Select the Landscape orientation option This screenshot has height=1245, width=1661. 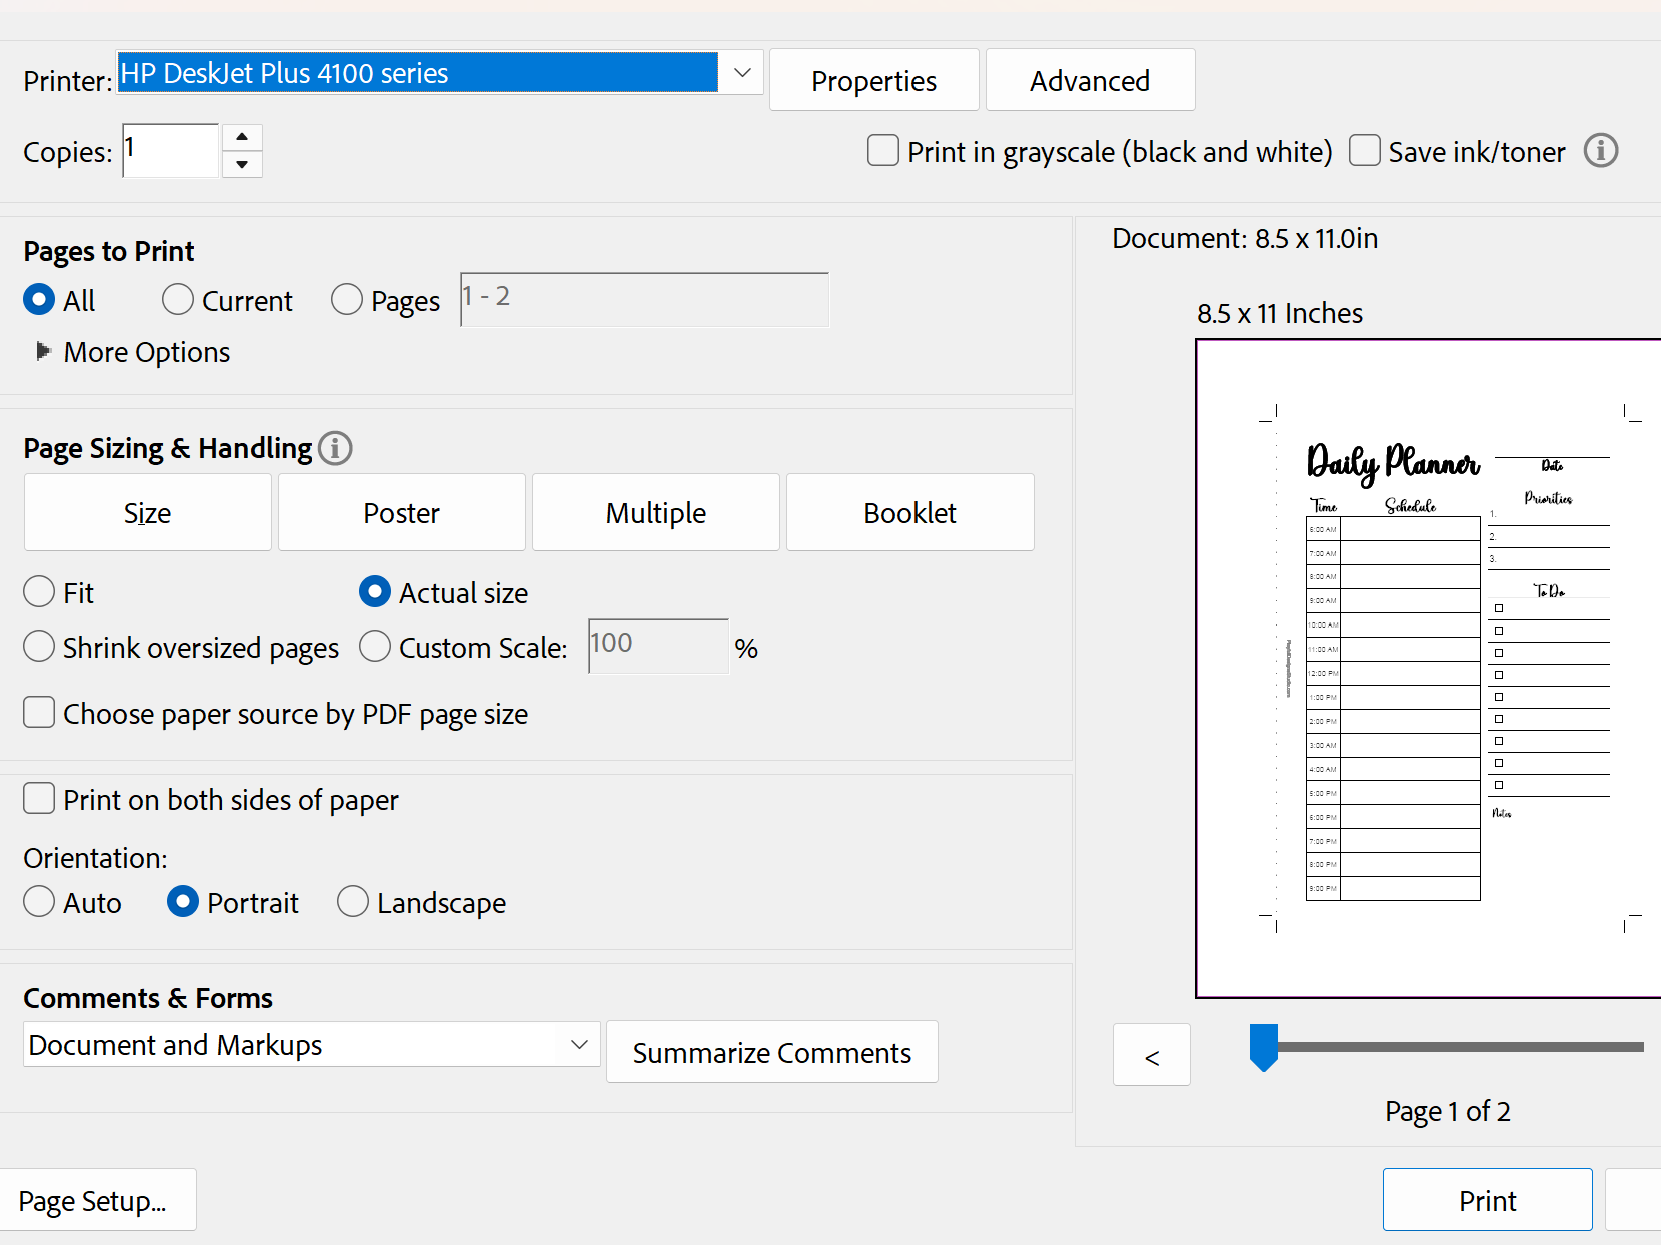point(353,902)
